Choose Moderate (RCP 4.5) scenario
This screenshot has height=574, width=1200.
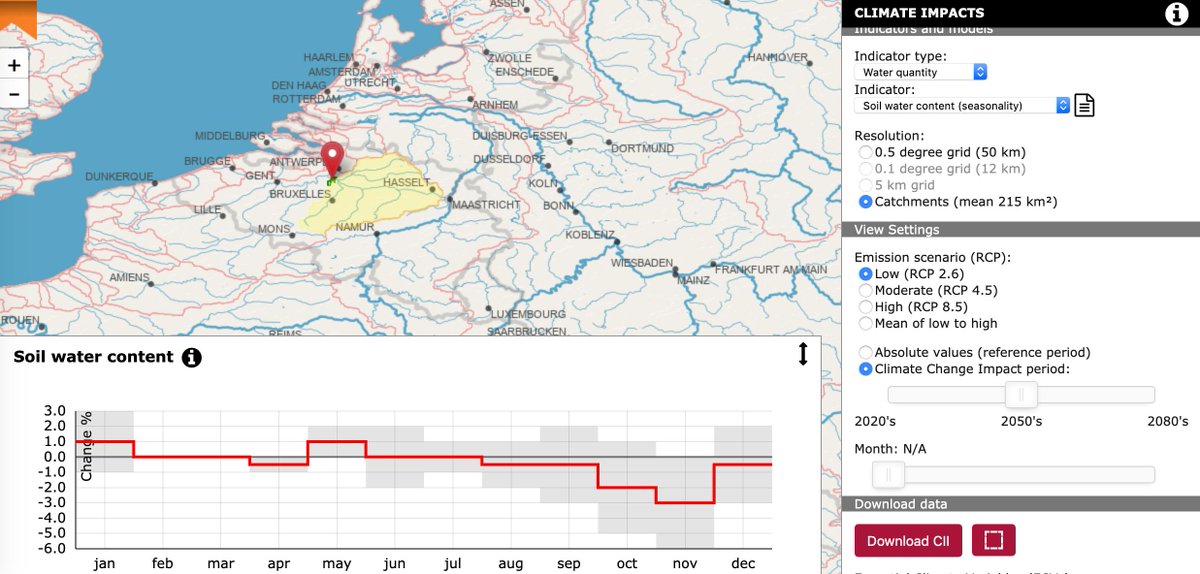[x=866, y=290]
